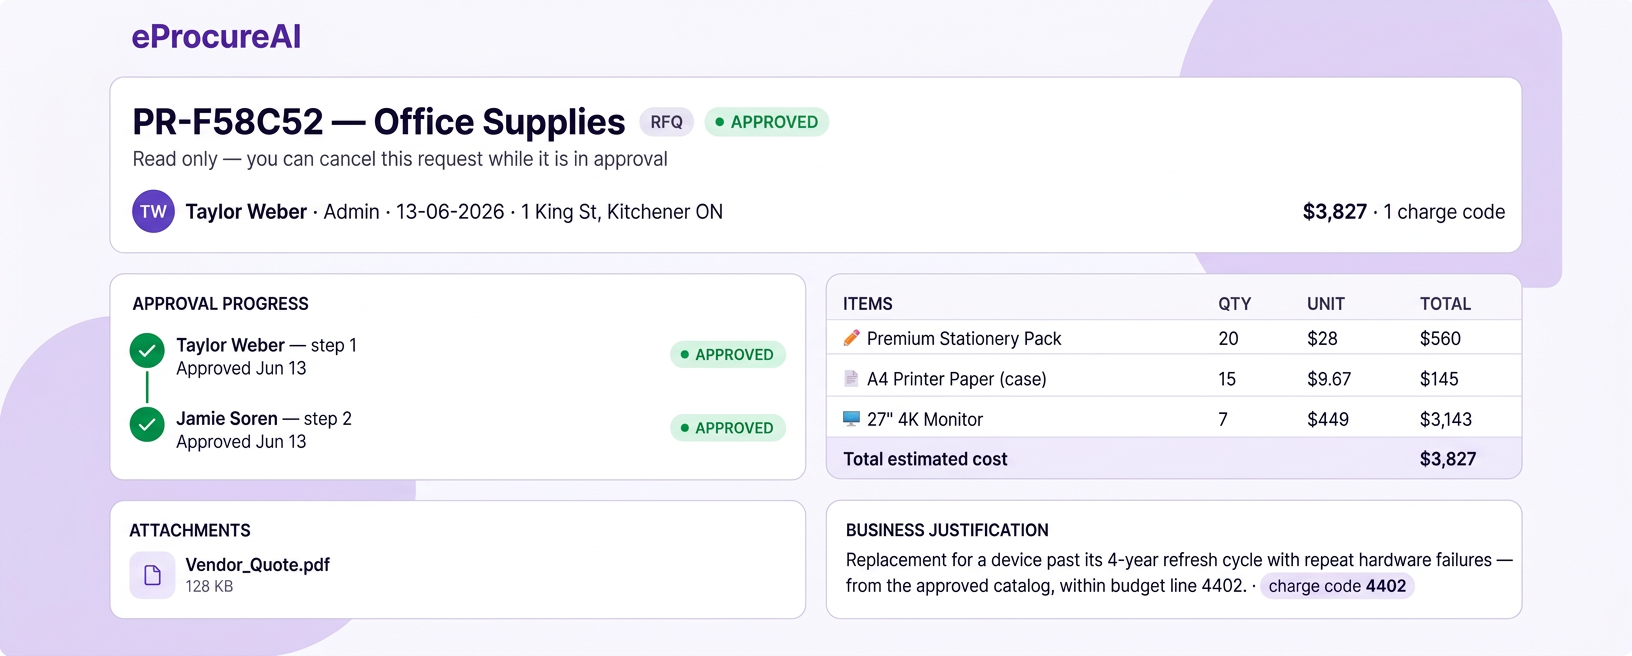This screenshot has height=656, width=1632.
Task: Click the 128 KB file size text
Action: coord(209,587)
